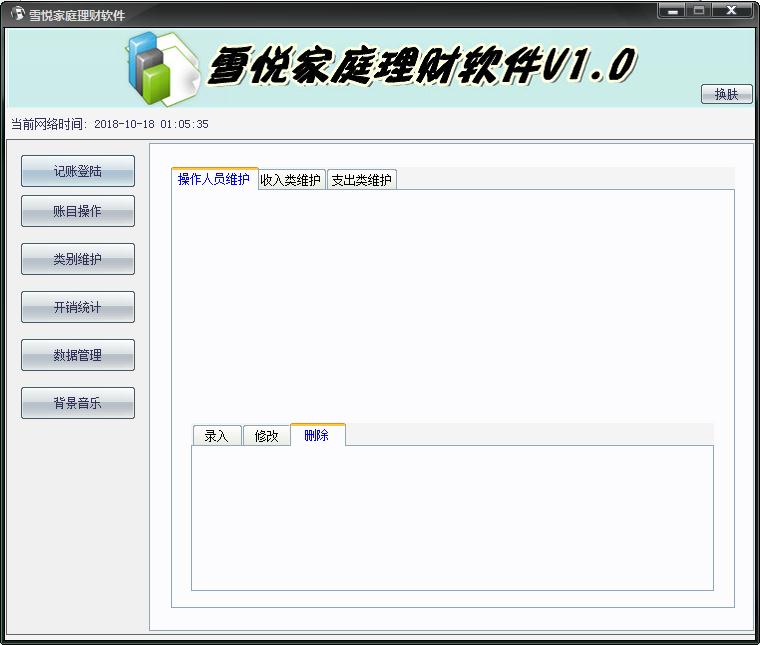The width and height of the screenshot is (760, 645).
Task: Switch to the 操作人员维护 tab
Action: tap(214, 179)
